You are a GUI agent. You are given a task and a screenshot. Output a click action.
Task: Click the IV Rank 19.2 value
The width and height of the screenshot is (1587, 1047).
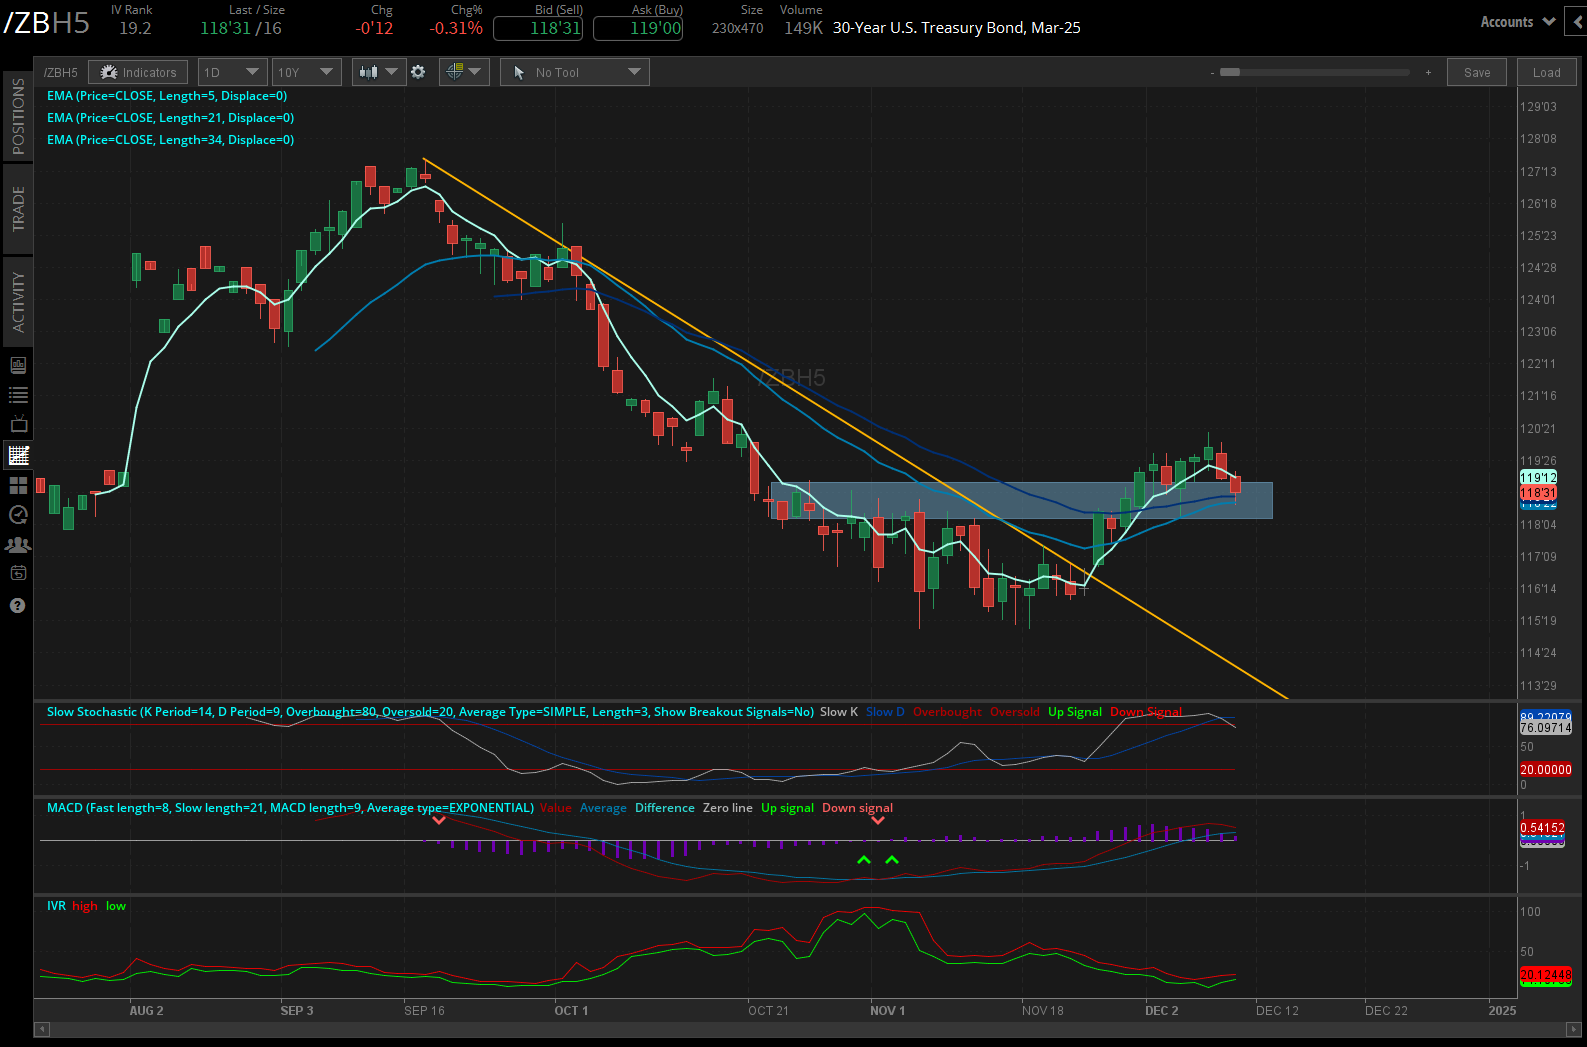click(x=135, y=28)
